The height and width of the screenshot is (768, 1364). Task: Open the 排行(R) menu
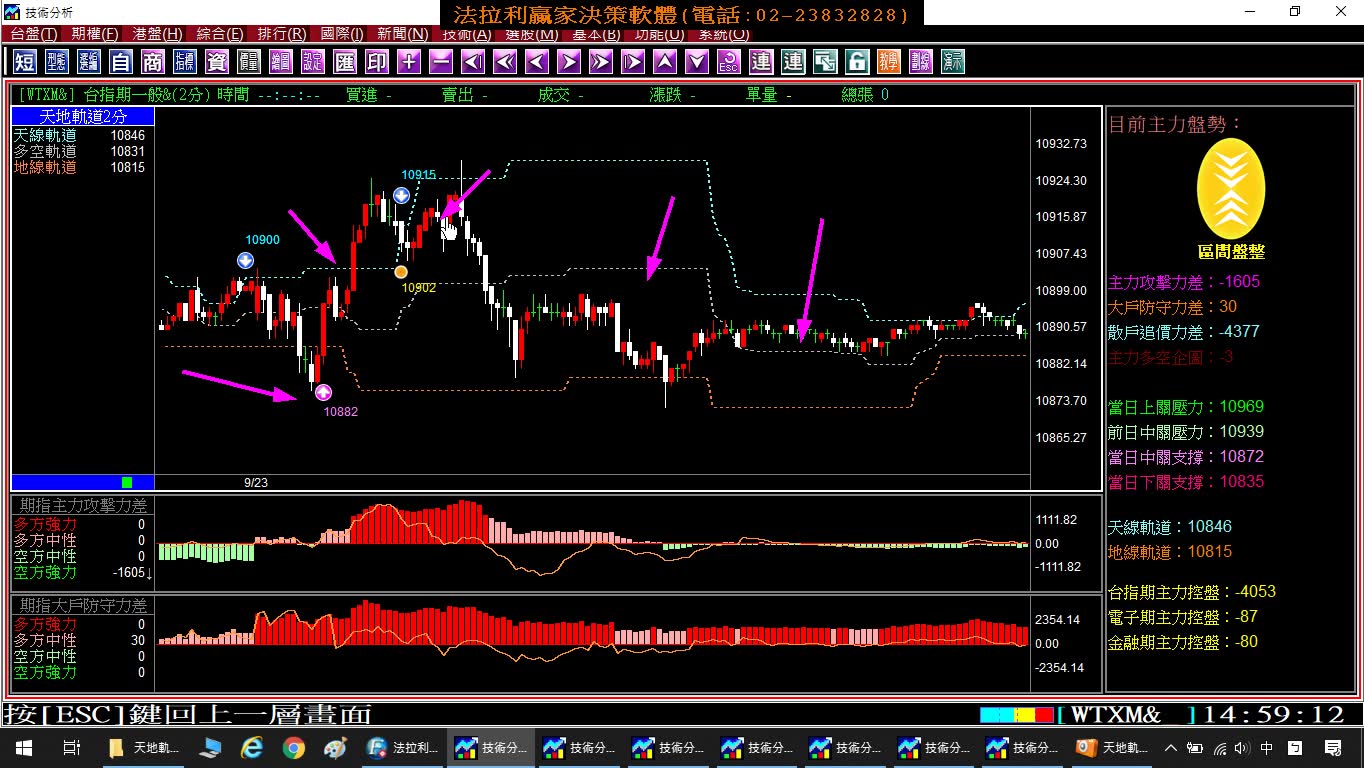(282, 34)
